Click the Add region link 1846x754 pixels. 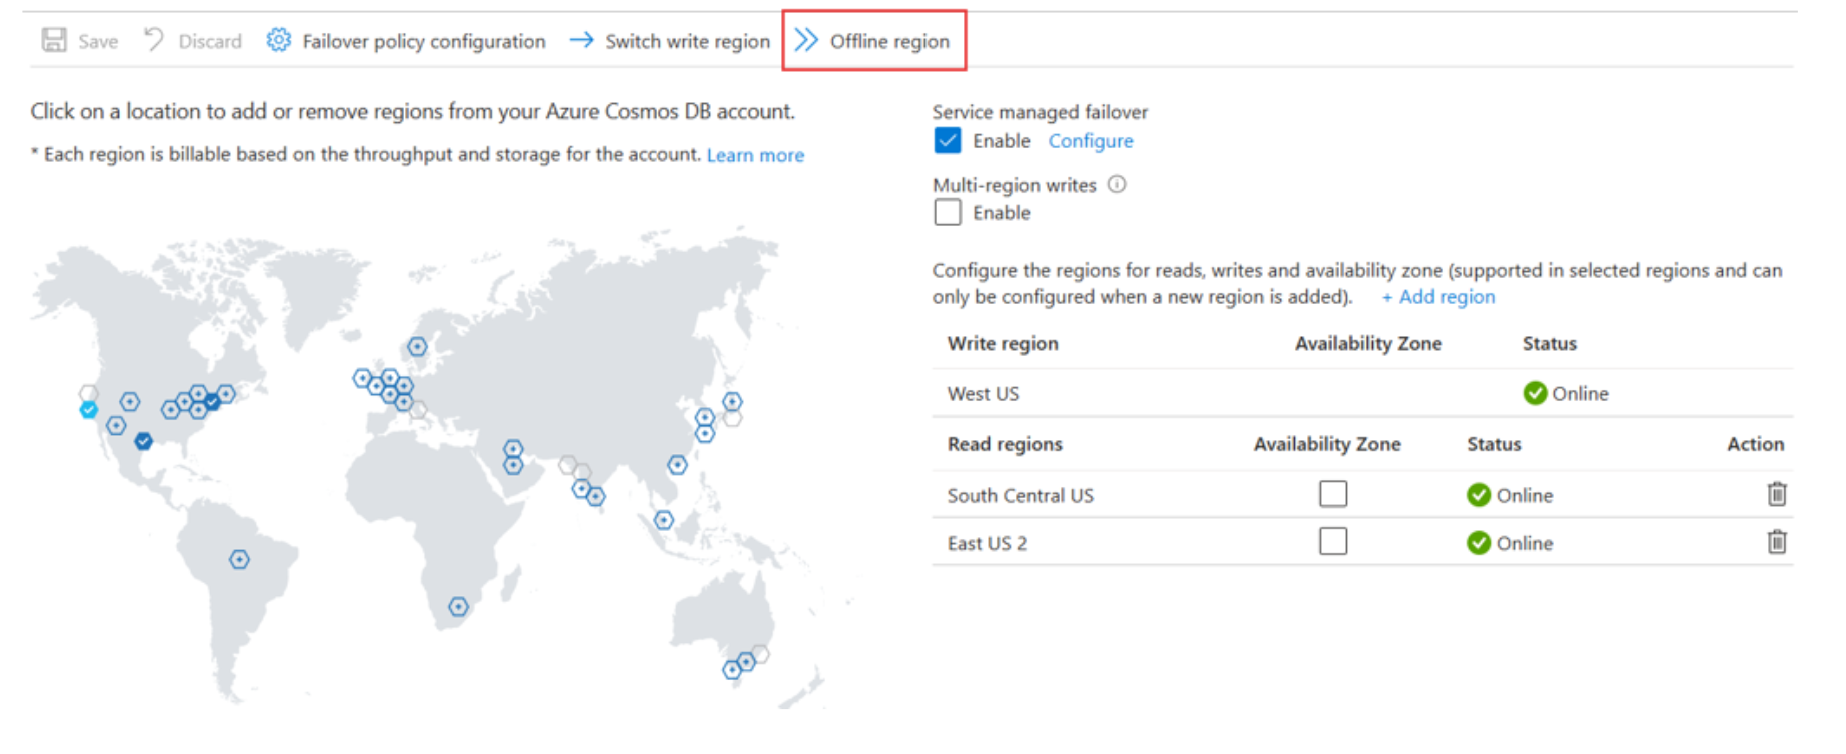point(1438,297)
